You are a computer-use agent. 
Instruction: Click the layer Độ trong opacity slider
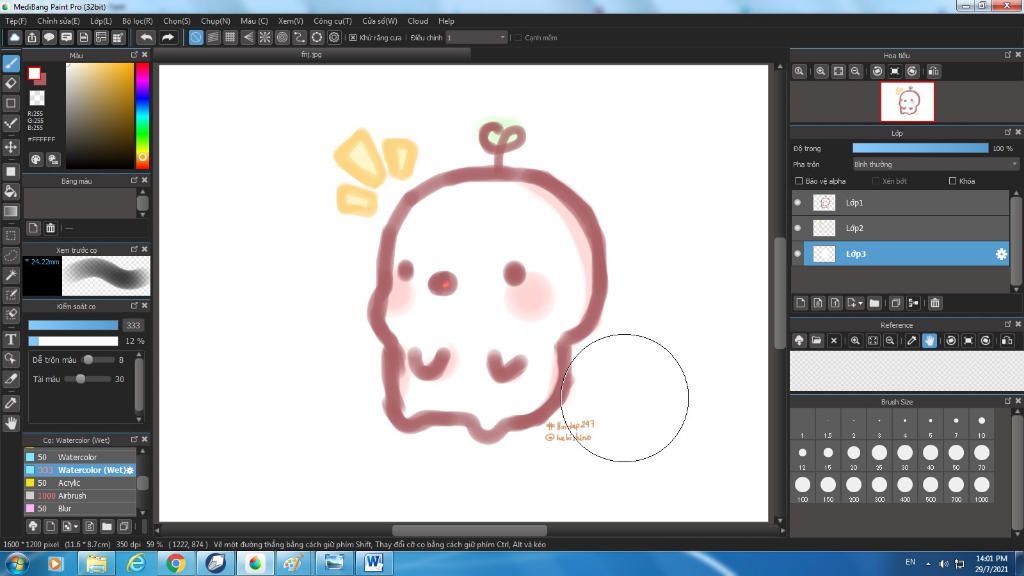[920, 148]
